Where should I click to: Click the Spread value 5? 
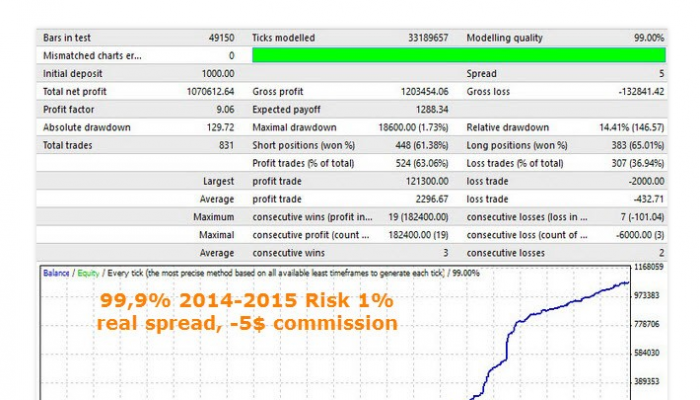[x=661, y=74]
